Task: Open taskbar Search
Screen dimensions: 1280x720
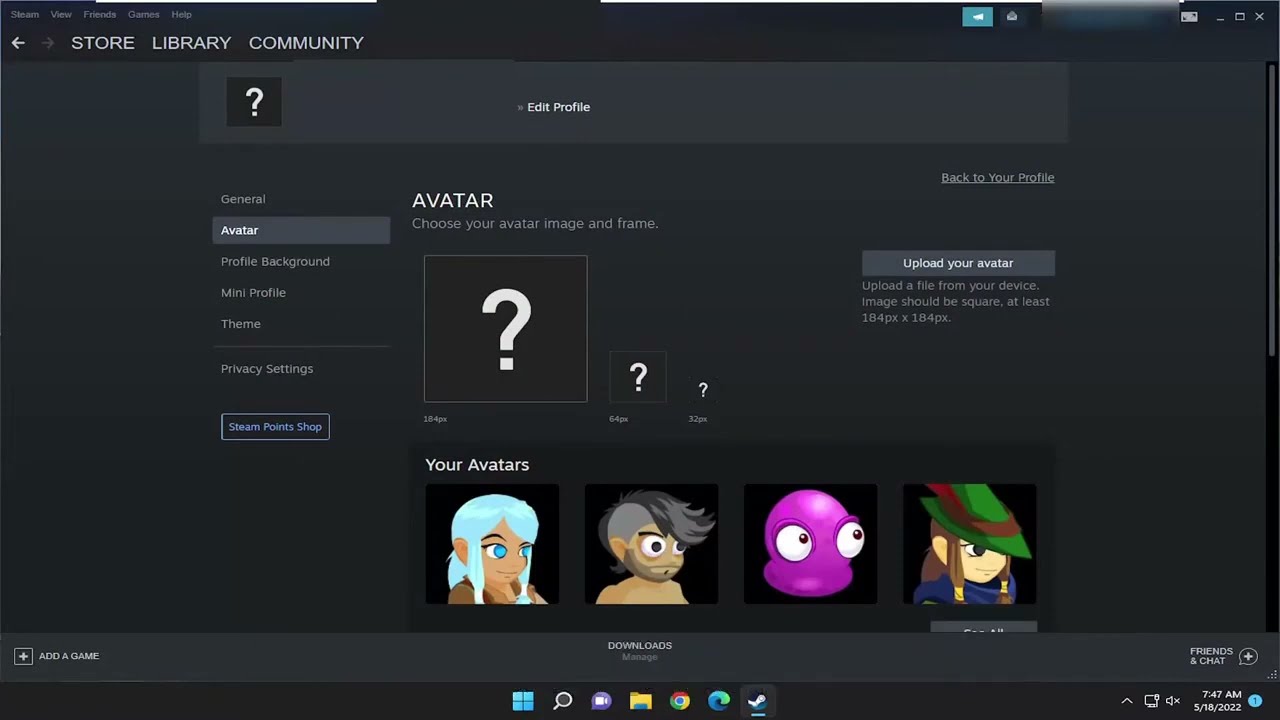Action: [563, 701]
